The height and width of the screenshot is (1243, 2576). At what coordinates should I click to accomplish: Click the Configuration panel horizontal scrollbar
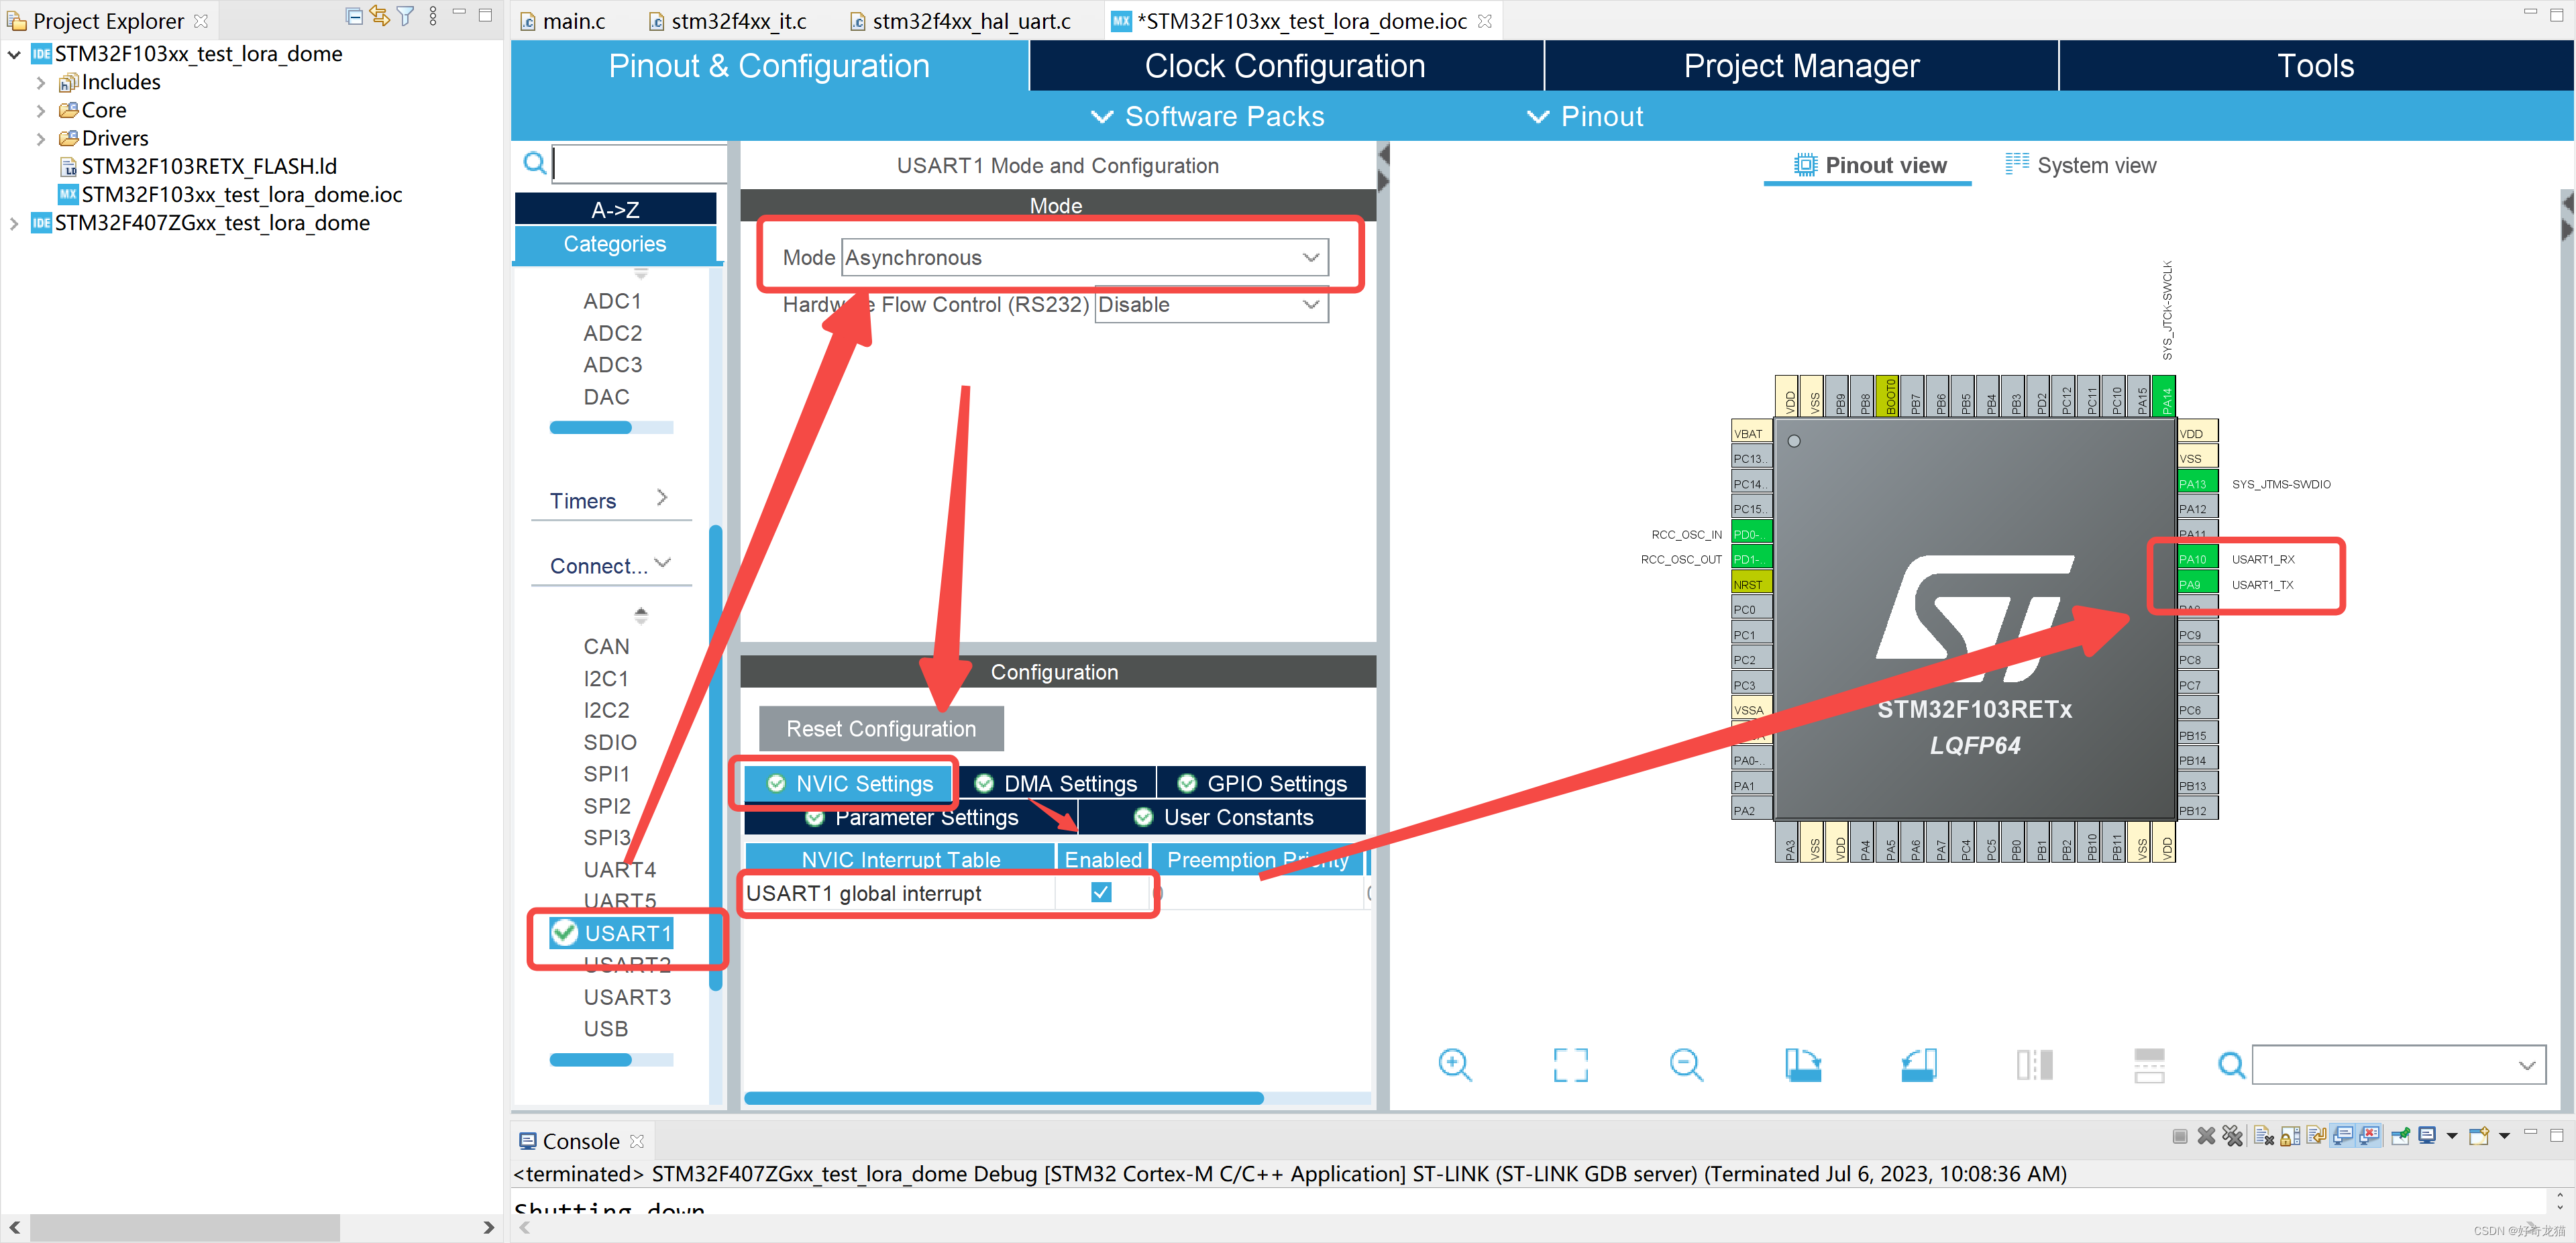pyautogui.click(x=1003, y=1098)
